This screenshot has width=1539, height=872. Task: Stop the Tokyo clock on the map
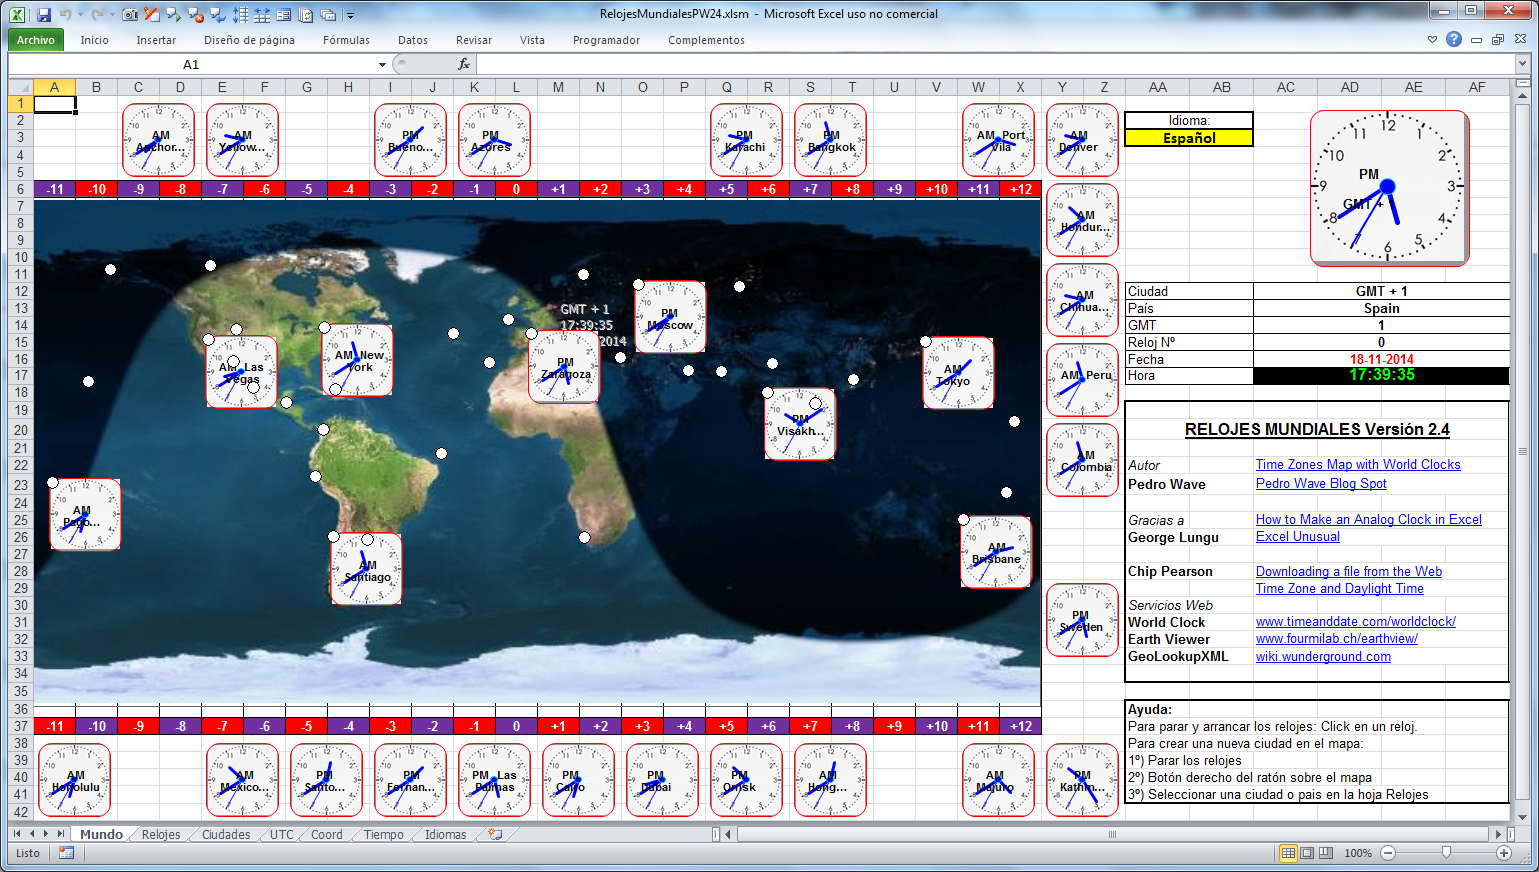tap(957, 373)
